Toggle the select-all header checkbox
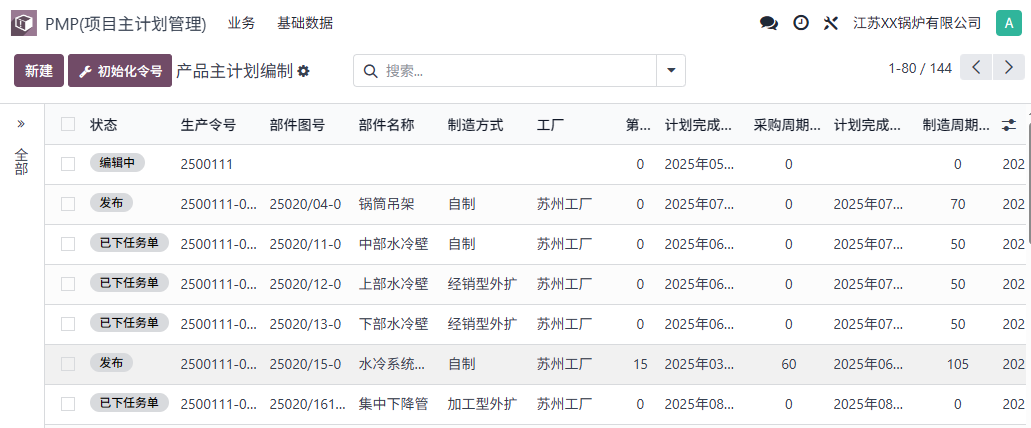The width and height of the screenshot is (1031, 428). [68, 125]
